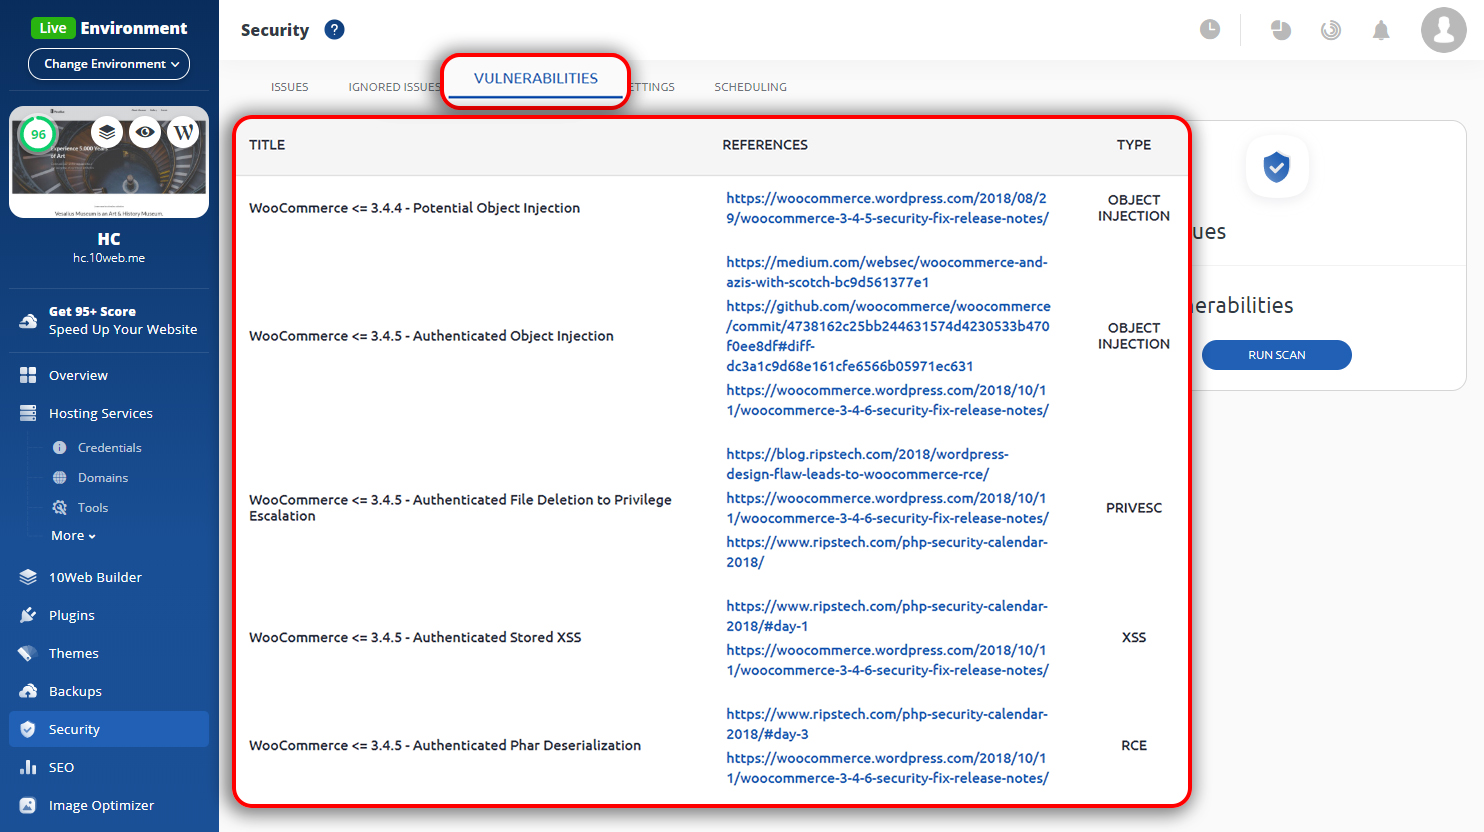Viewport: 1484px width, 832px height.
Task: Click the website preview thumbnail
Action: click(x=109, y=162)
